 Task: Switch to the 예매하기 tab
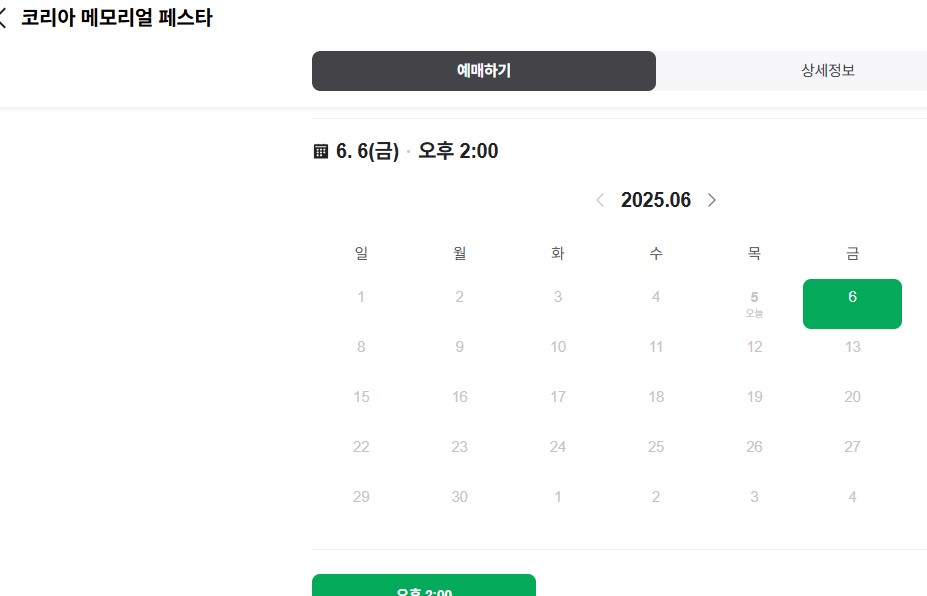tap(484, 71)
